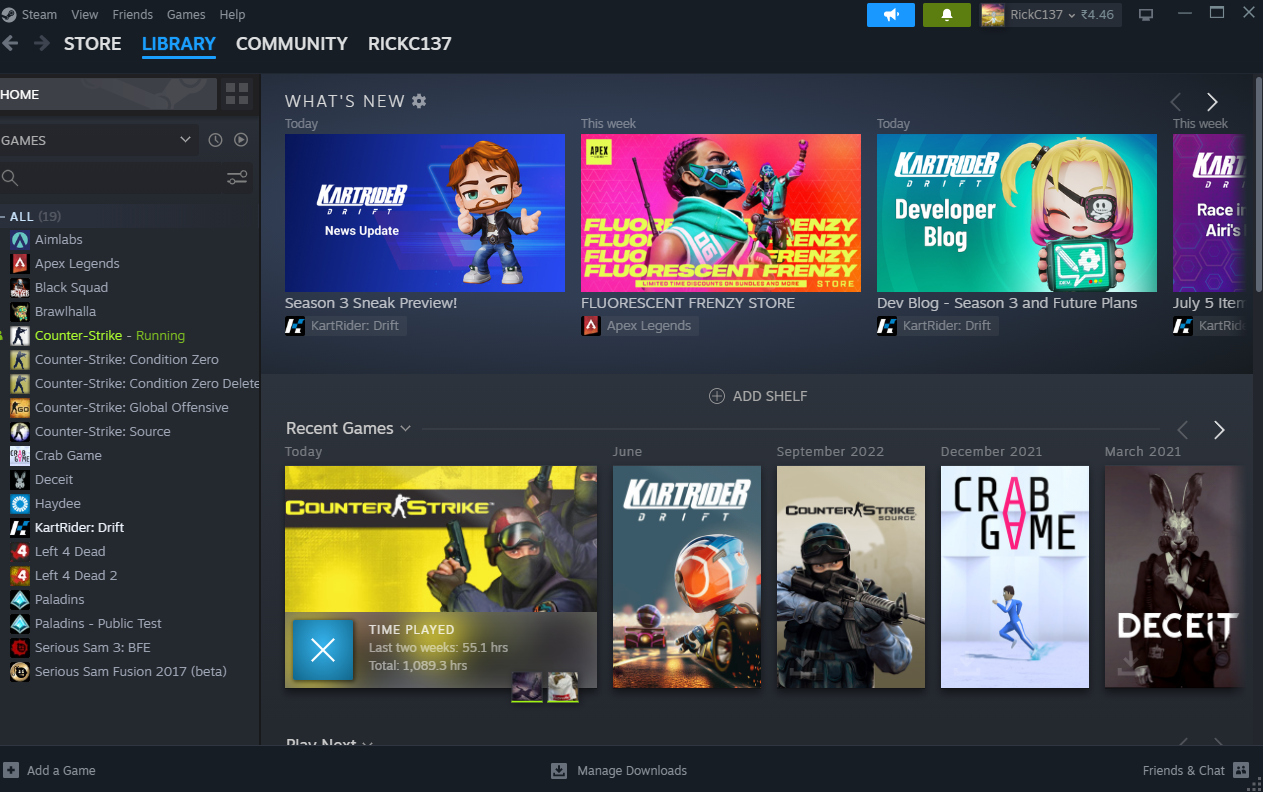Image resolution: width=1263 pixels, height=792 pixels.
Task: Click the ADD SHELF button
Action: [757, 396]
